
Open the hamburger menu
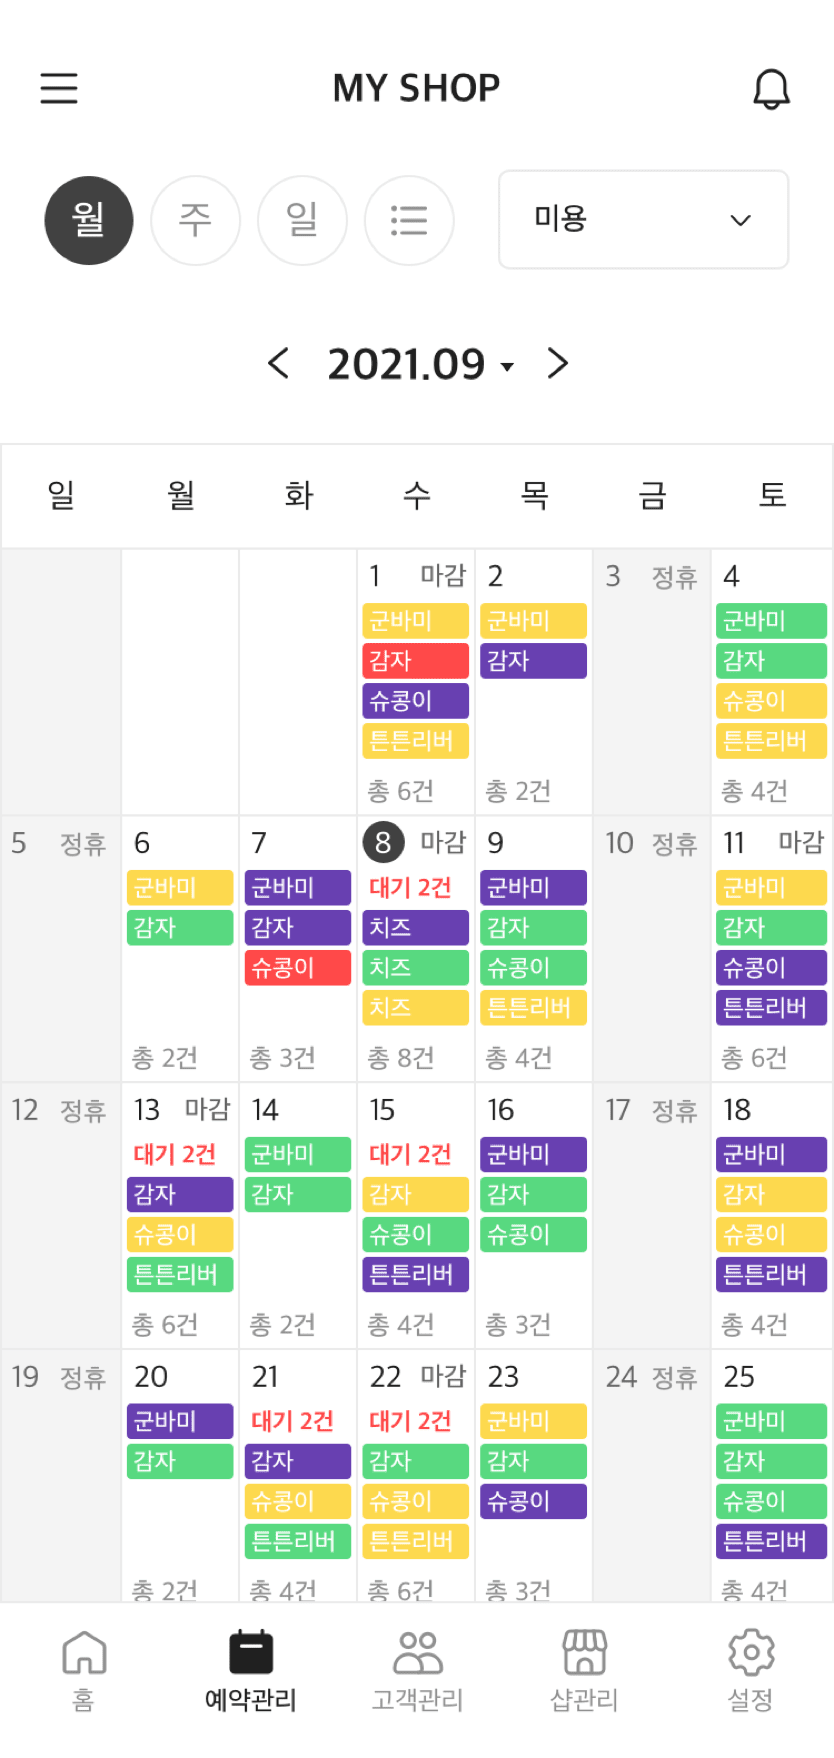pyautogui.click(x=59, y=88)
